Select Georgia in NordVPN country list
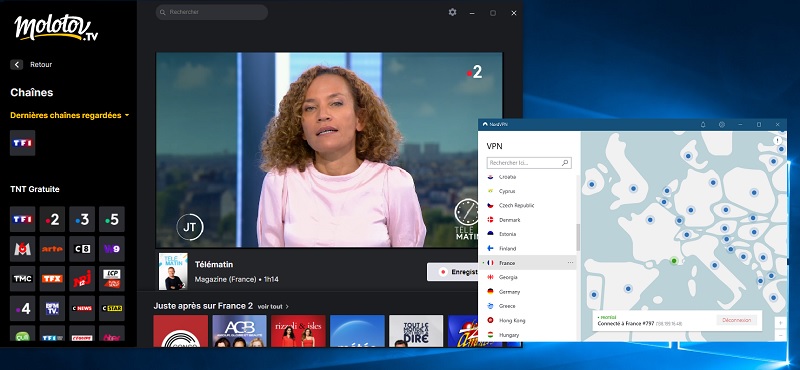 pyautogui.click(x=527, y=277)
